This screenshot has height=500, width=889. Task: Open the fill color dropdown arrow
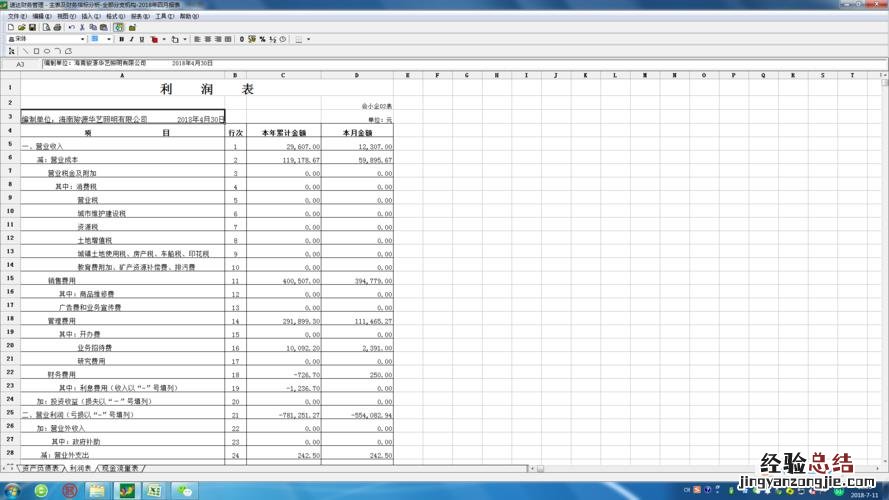tap(185, 39)
